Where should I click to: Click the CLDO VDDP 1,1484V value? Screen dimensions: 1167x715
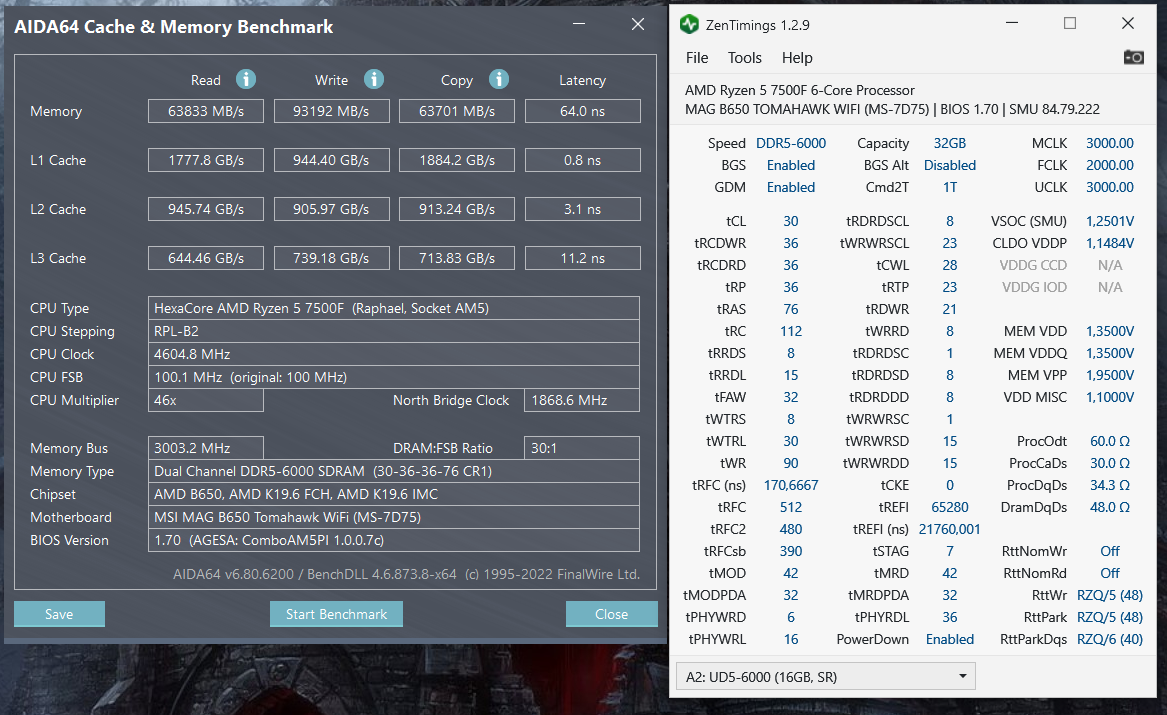(1110, 243)
